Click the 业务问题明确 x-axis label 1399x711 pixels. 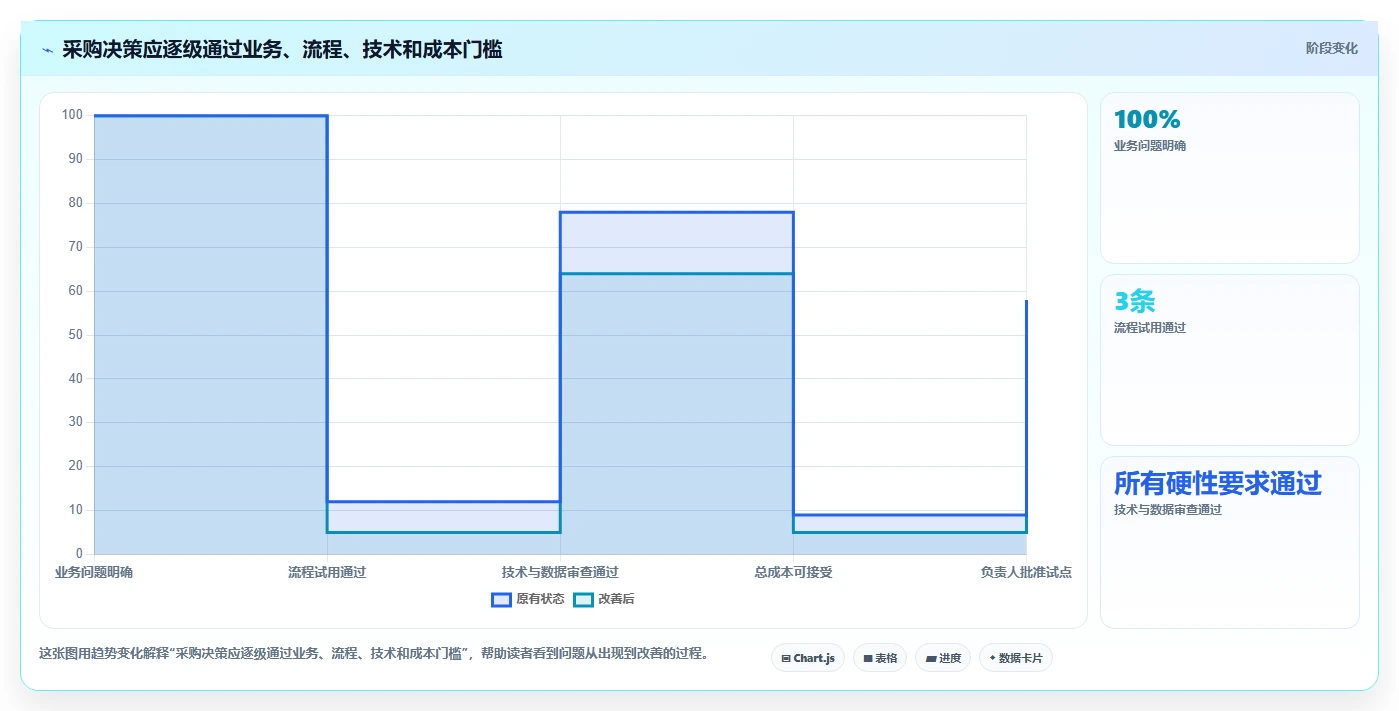[x=94, y=572]
